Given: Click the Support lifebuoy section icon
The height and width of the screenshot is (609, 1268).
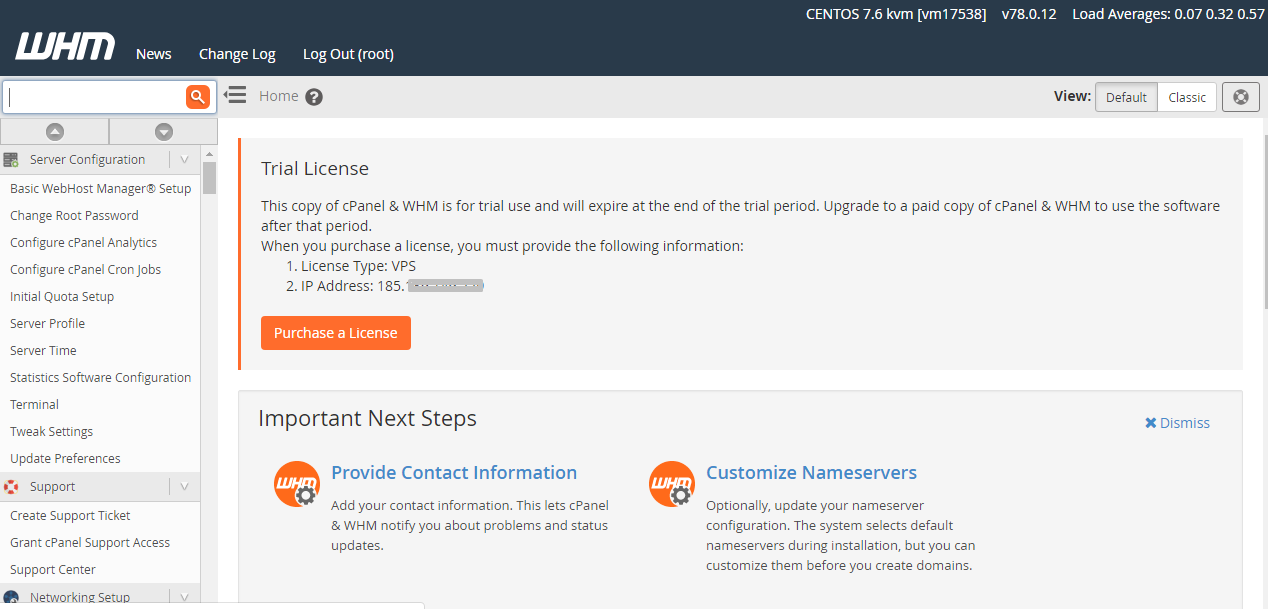Looking at the screenshot, I should click(12, 487).
